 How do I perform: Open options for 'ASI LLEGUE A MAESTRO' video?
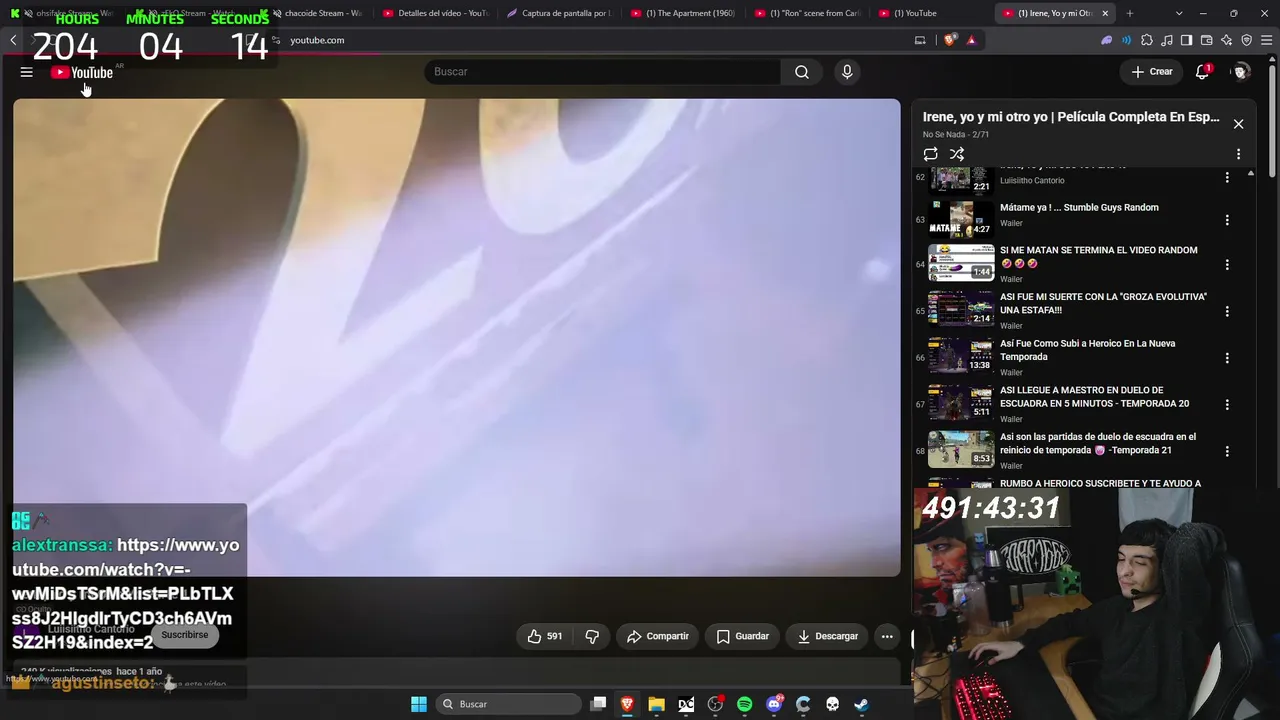click(1227, 405)
